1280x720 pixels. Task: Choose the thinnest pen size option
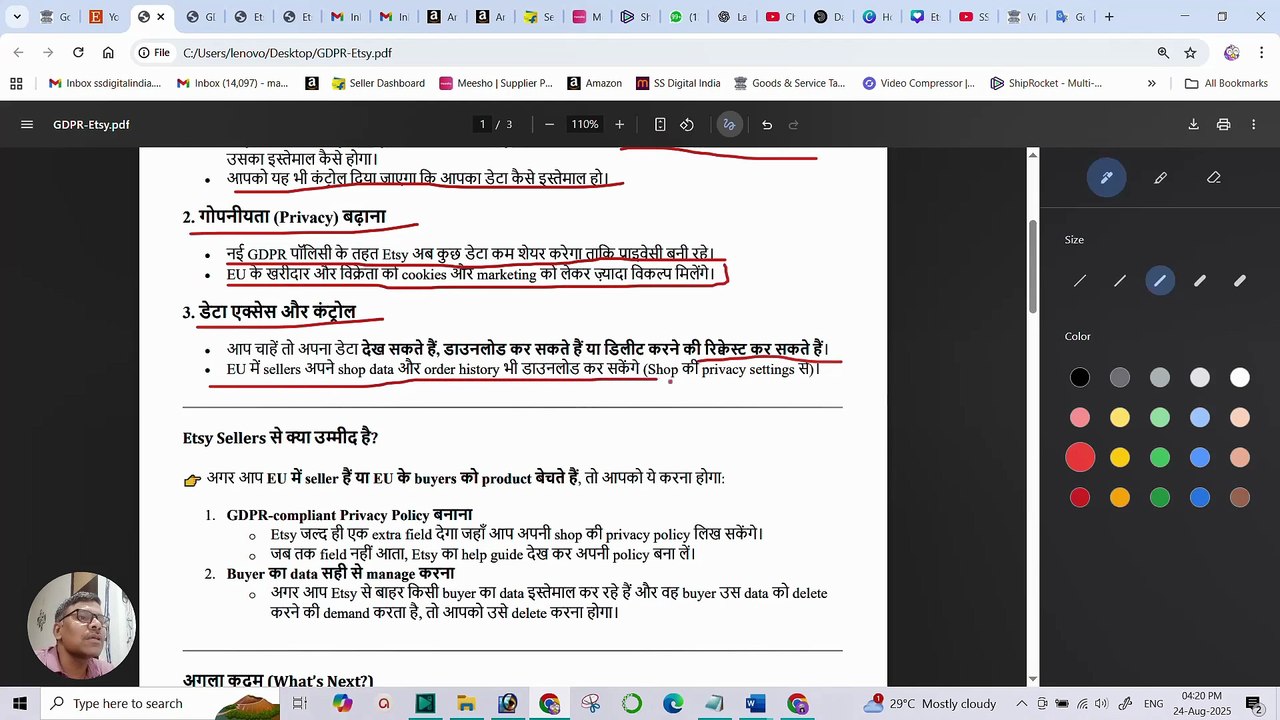(x=1080, y=281)
